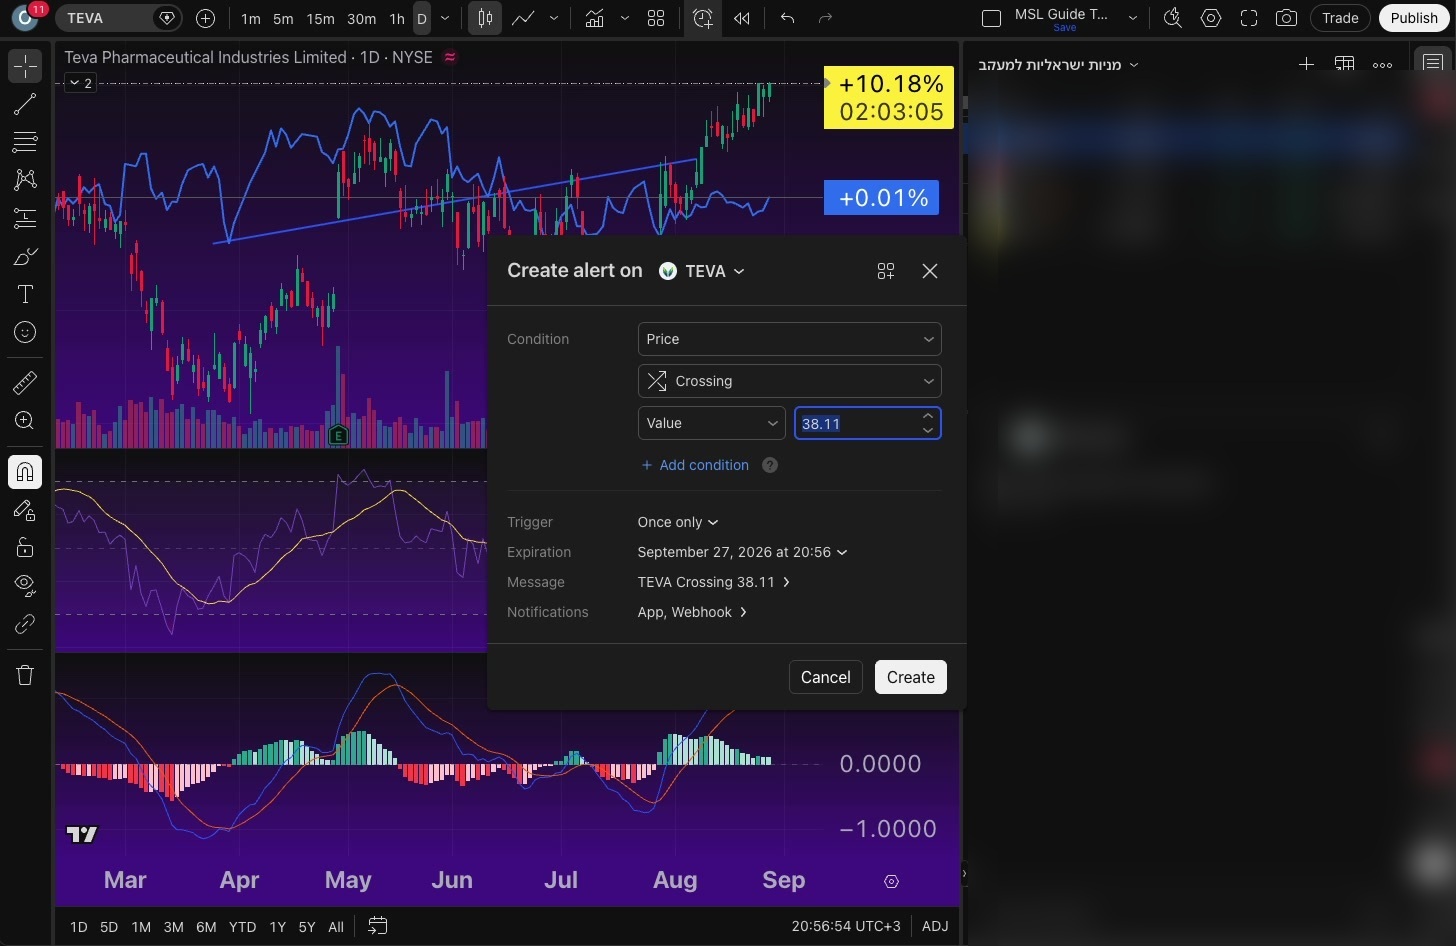Click Add condition link
Viewport: 1456px width, 946px height.
[x=694, y=465]
